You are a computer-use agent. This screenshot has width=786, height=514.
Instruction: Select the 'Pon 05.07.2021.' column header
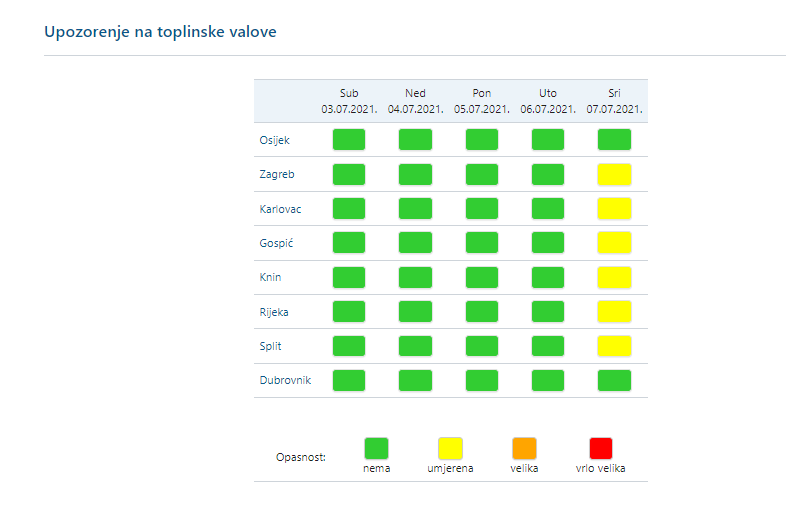click(x=481, y=101)
